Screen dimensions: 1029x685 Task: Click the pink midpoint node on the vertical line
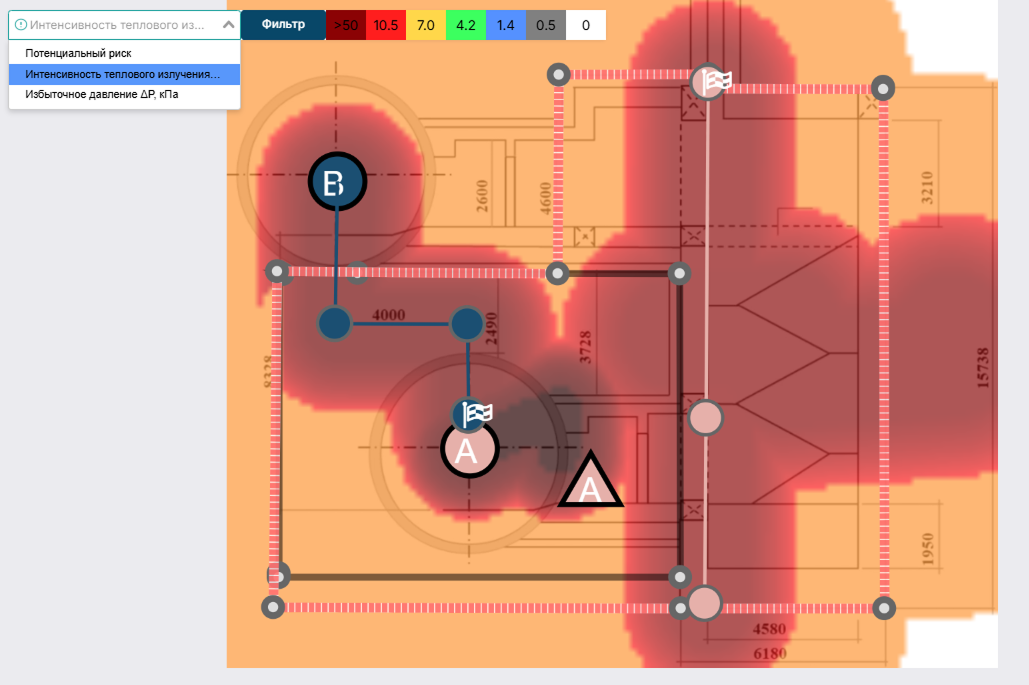tap(705, 418)
